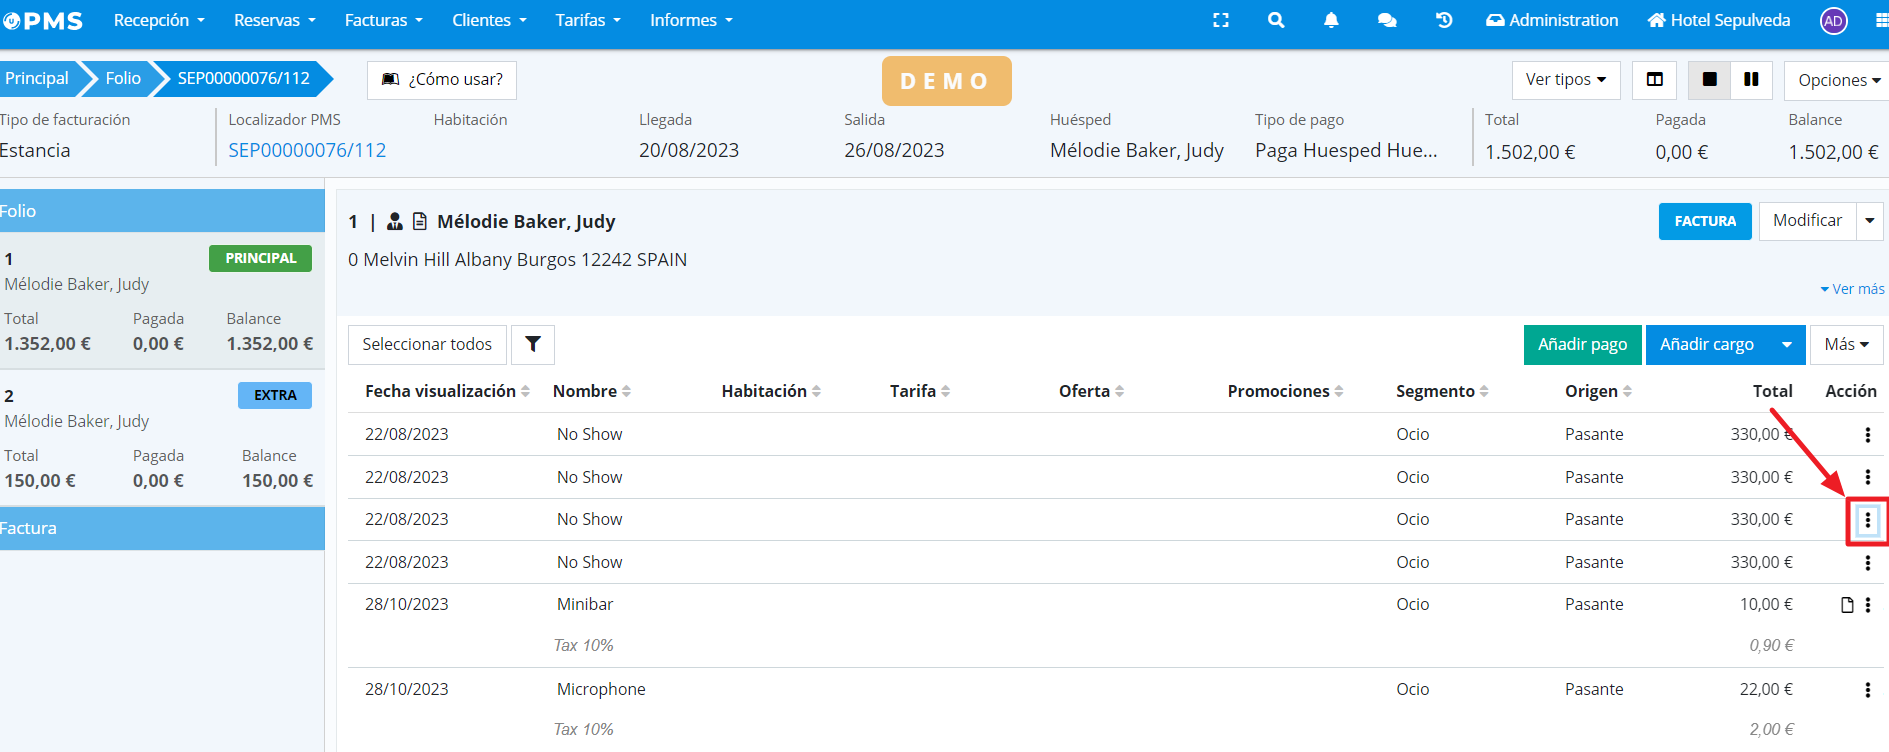The image size is (1889, 752).
Task: Select the single-panel view layout
Action: coord(1709,80)
